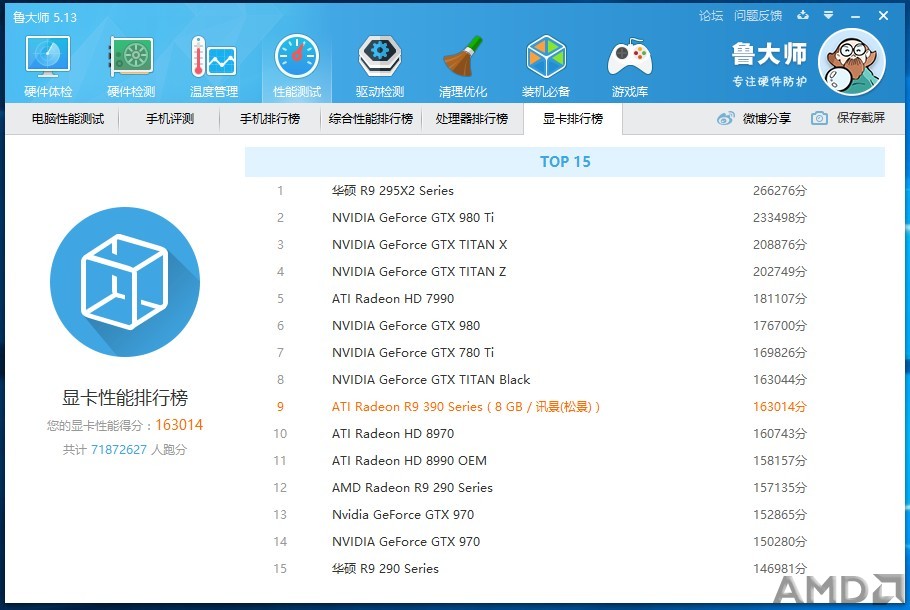
Task: Open the 硬件检测 hardware detection section
Action: click(x=131, y=67)
